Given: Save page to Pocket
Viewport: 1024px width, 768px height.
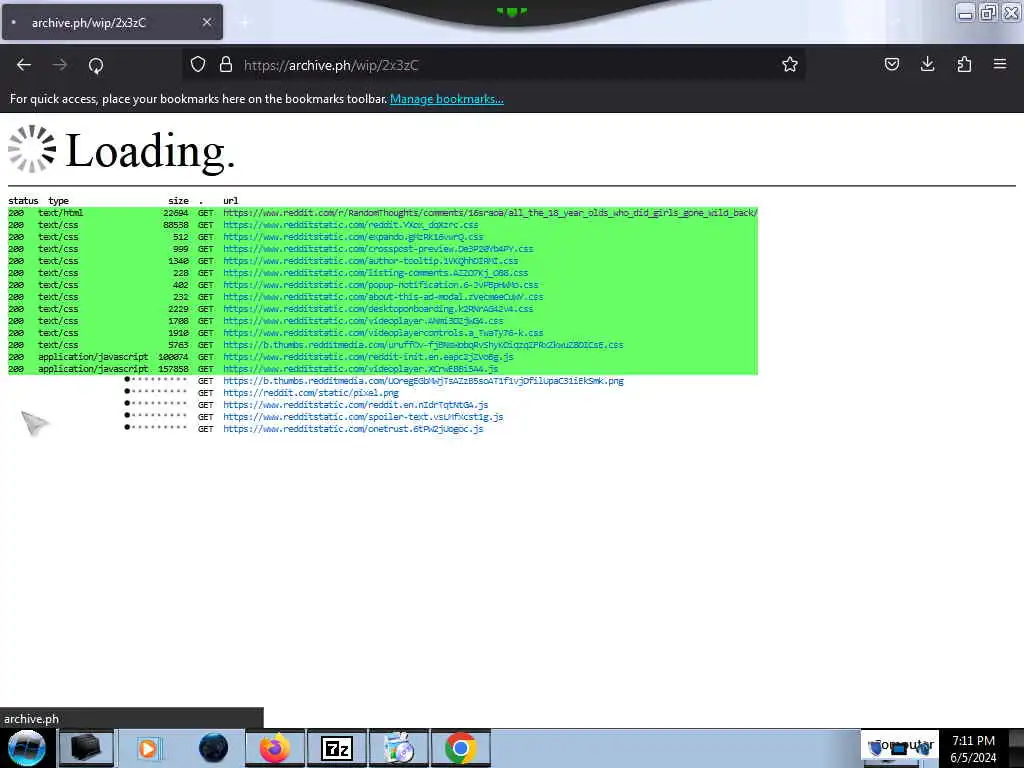Looking at the screenshot, I should (x=891, y=64).
